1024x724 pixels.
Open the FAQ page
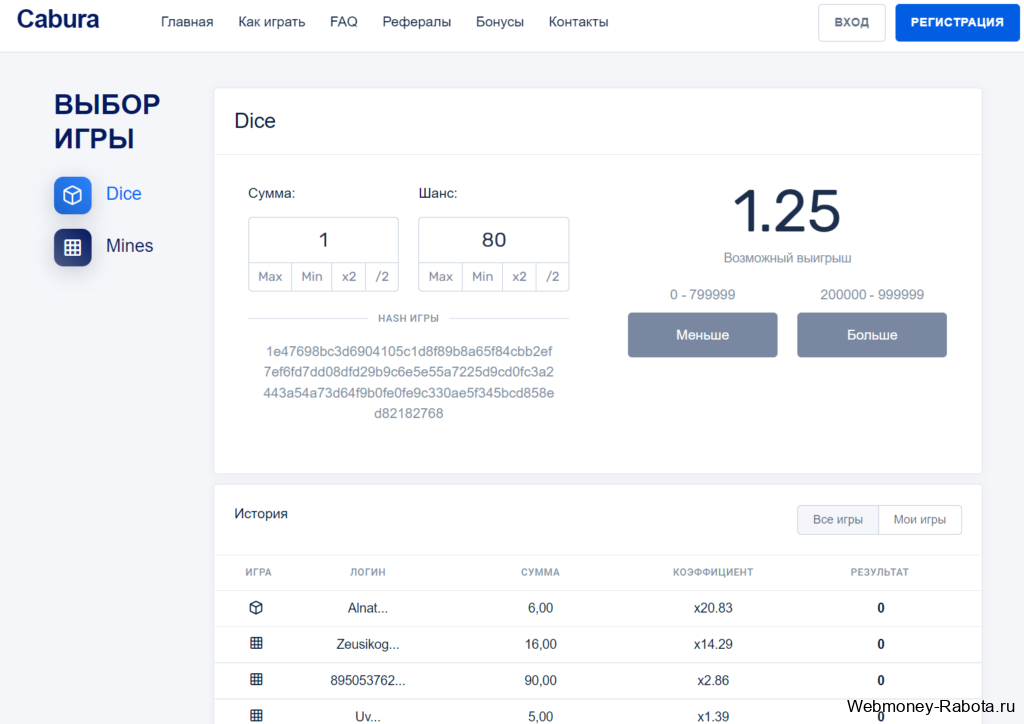(x=344, y=22)
